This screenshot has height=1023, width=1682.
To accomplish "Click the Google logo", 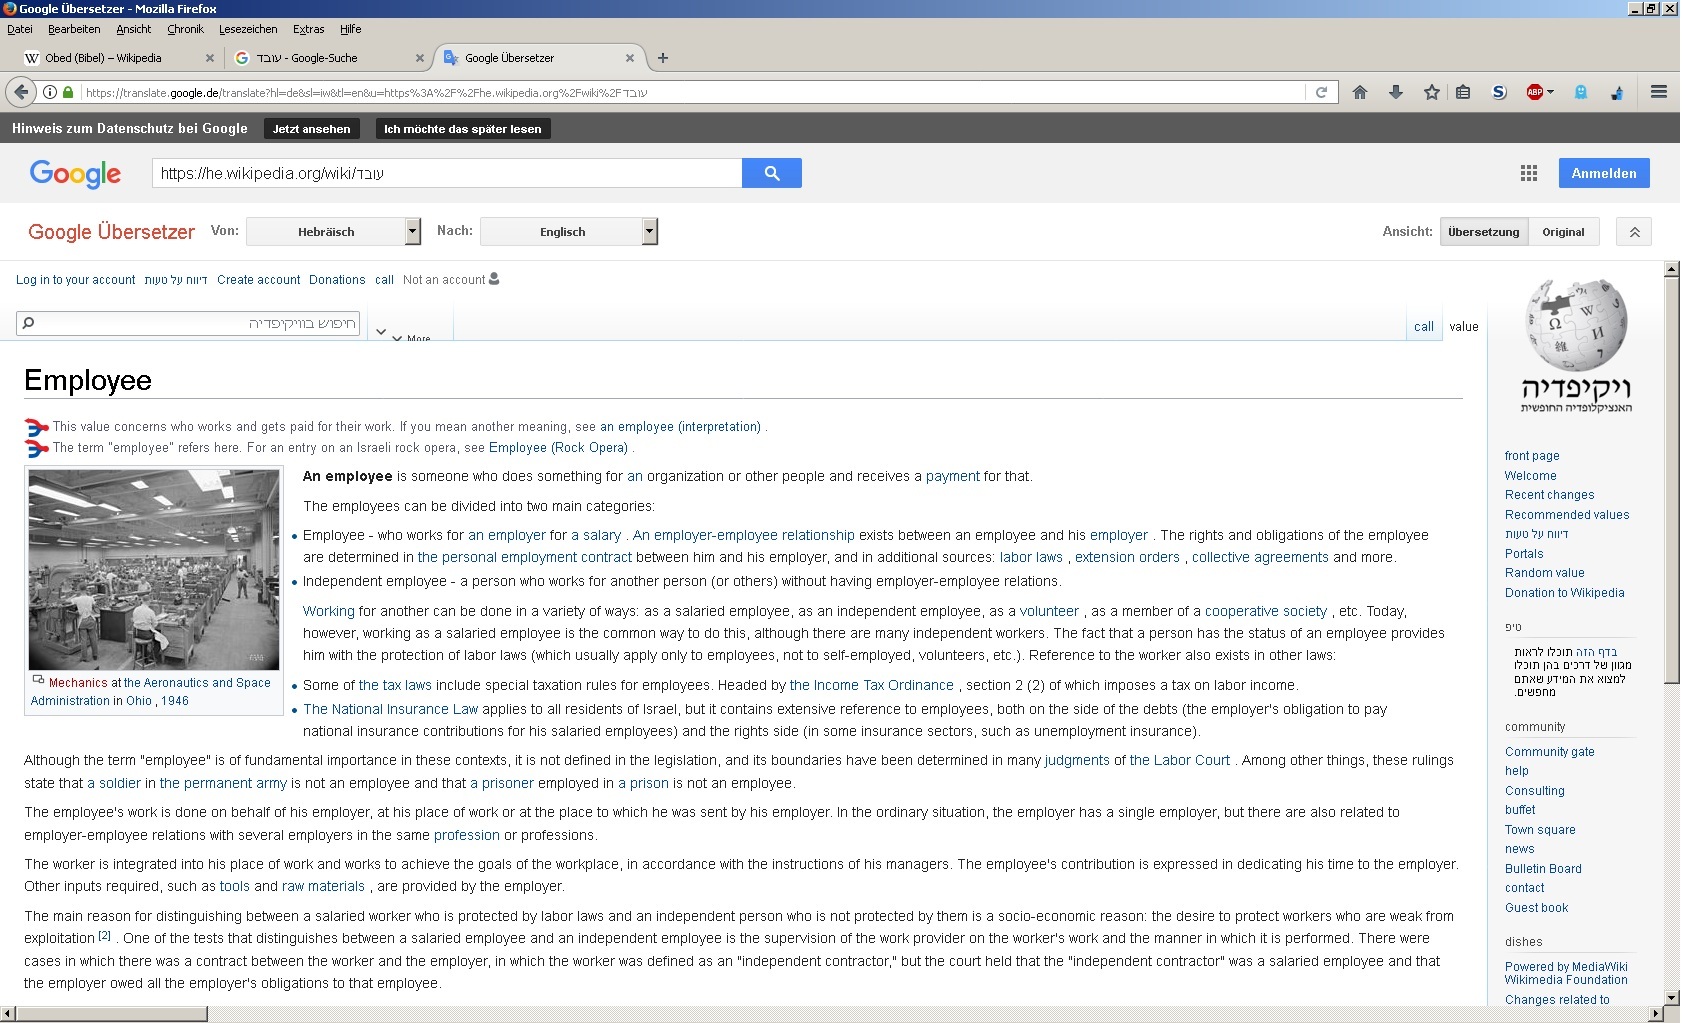I will 75,174.
